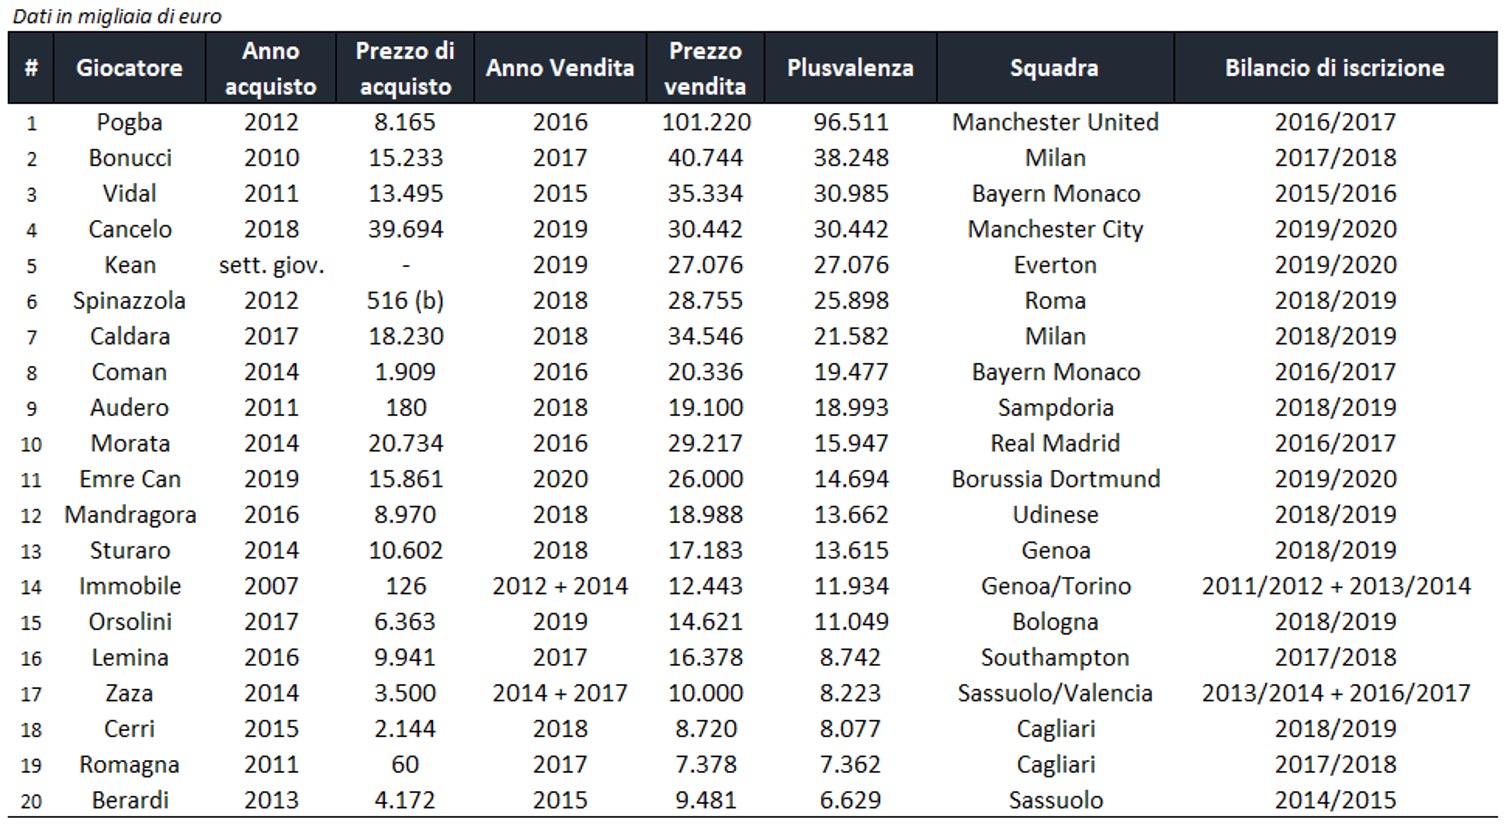
Task: Click the Giocatore column header
Action: coord(129,68)
